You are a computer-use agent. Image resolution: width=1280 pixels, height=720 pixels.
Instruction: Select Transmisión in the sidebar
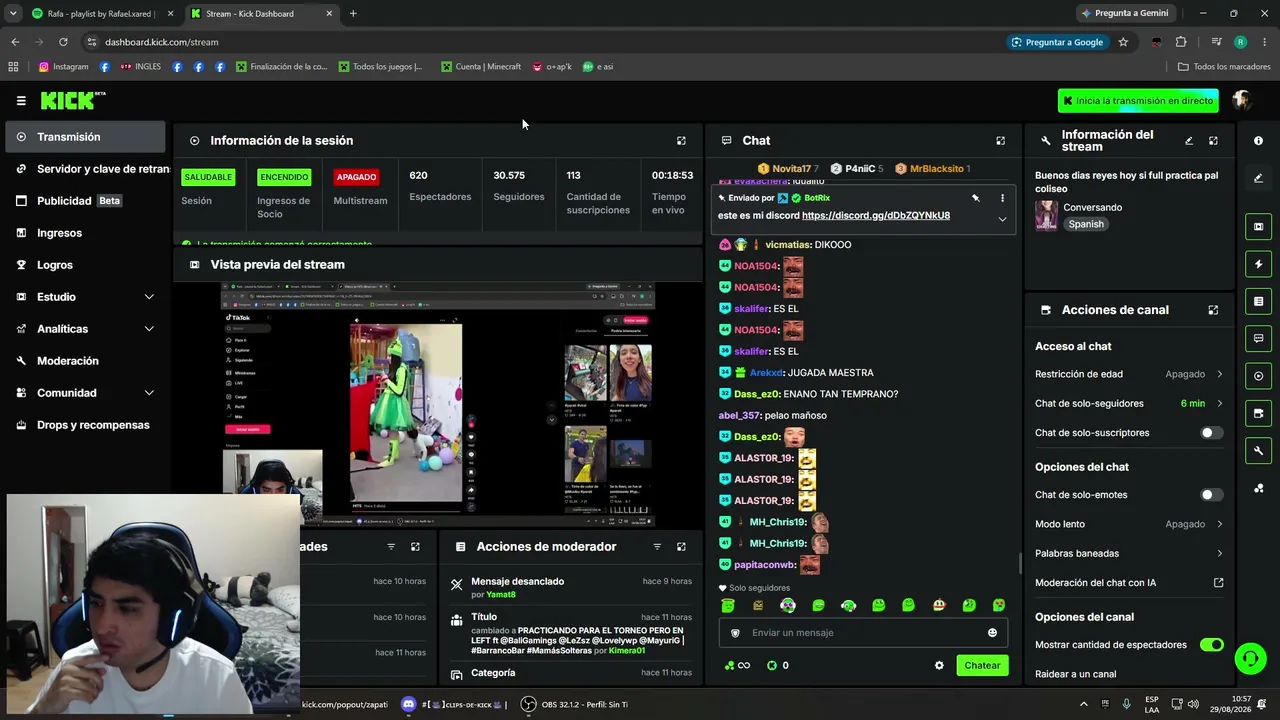[x=85, y=137]
